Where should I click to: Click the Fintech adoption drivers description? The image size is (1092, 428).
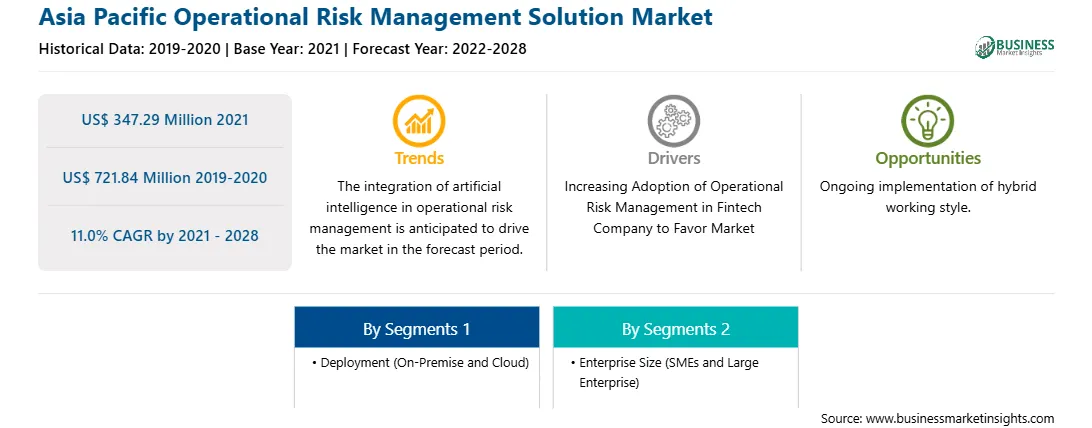pyautogui.click(x=673, y=207)
